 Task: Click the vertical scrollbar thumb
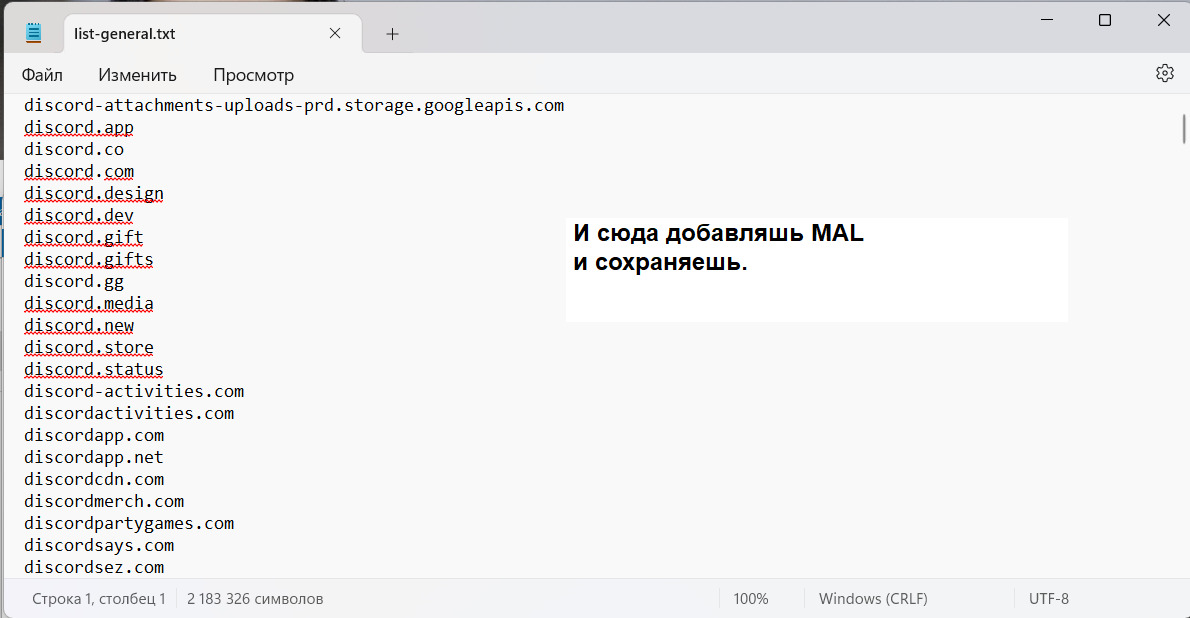1184,129
